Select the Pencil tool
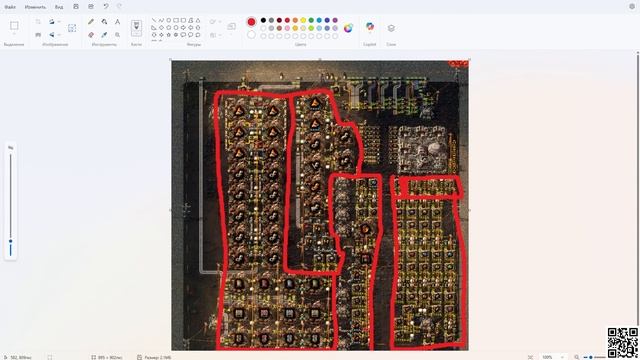The width and height of the screenshot is (640, 360). click(91, 22)
